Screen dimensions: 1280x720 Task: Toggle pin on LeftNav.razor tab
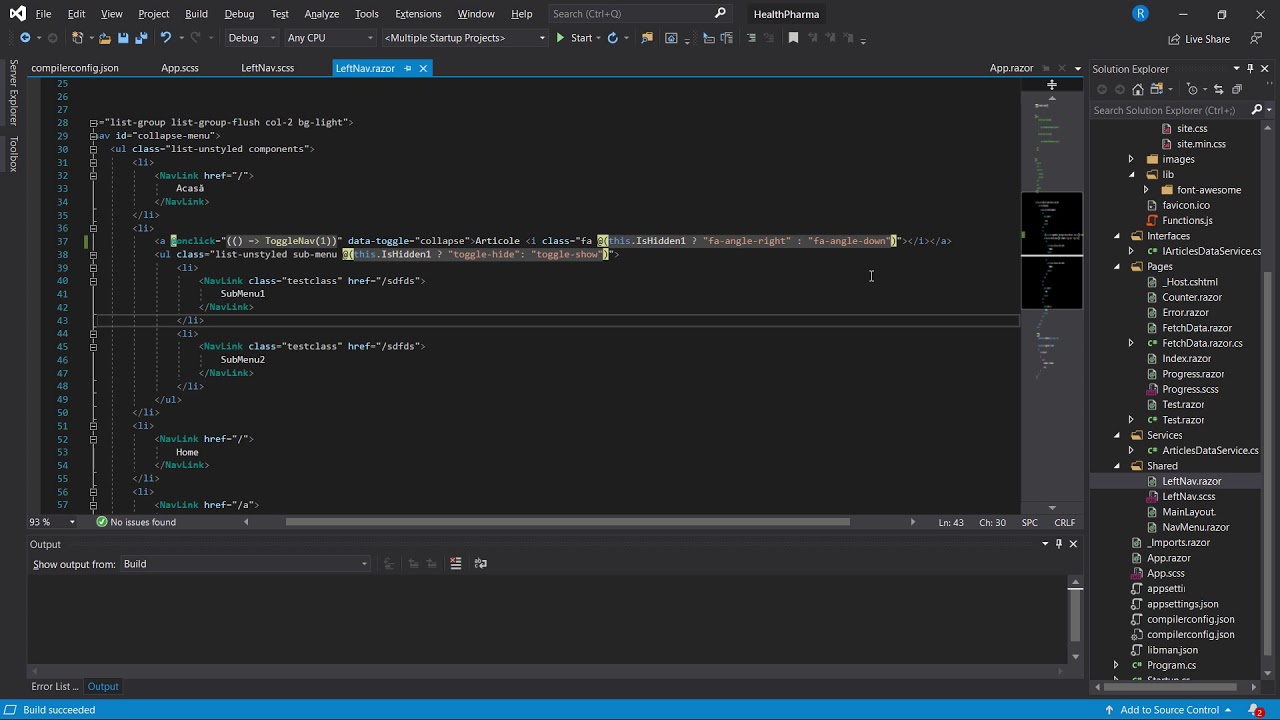(407, 68)
